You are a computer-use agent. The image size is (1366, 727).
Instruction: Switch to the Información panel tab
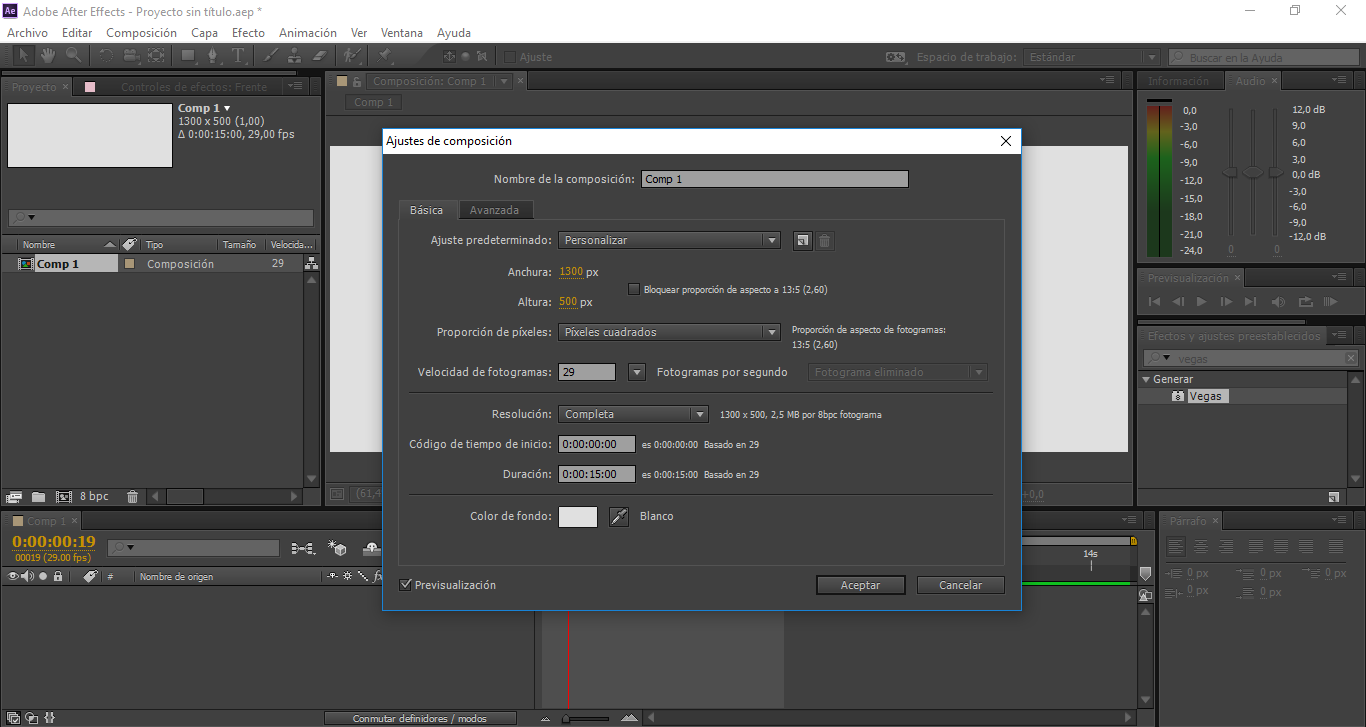pos(1178,81)
